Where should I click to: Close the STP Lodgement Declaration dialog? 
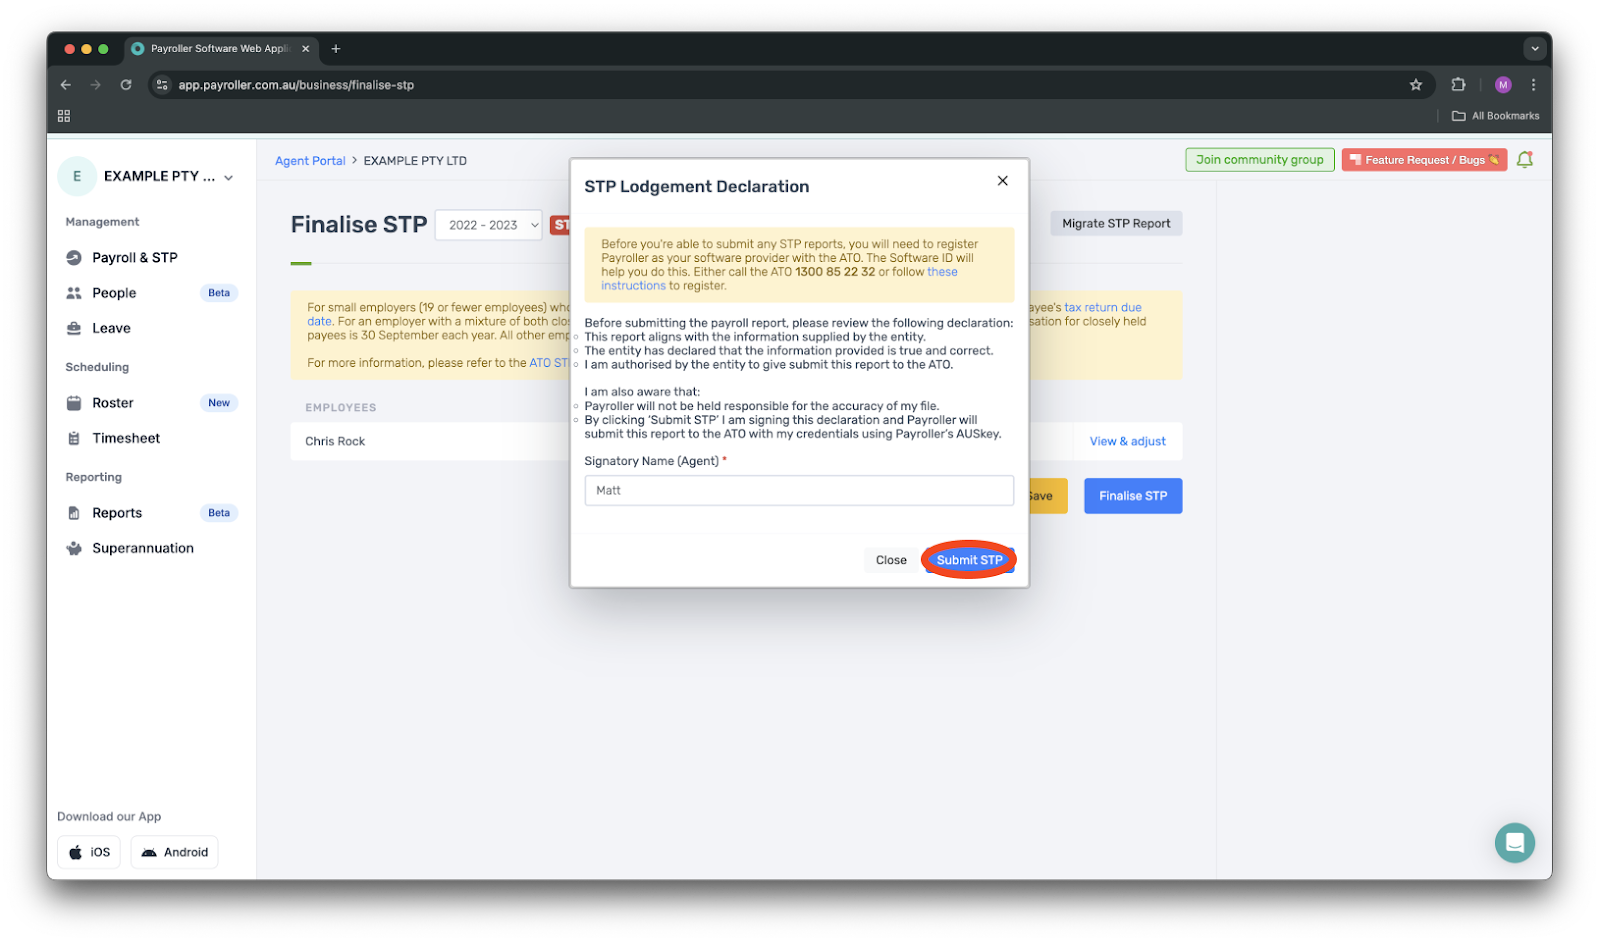1003,181
